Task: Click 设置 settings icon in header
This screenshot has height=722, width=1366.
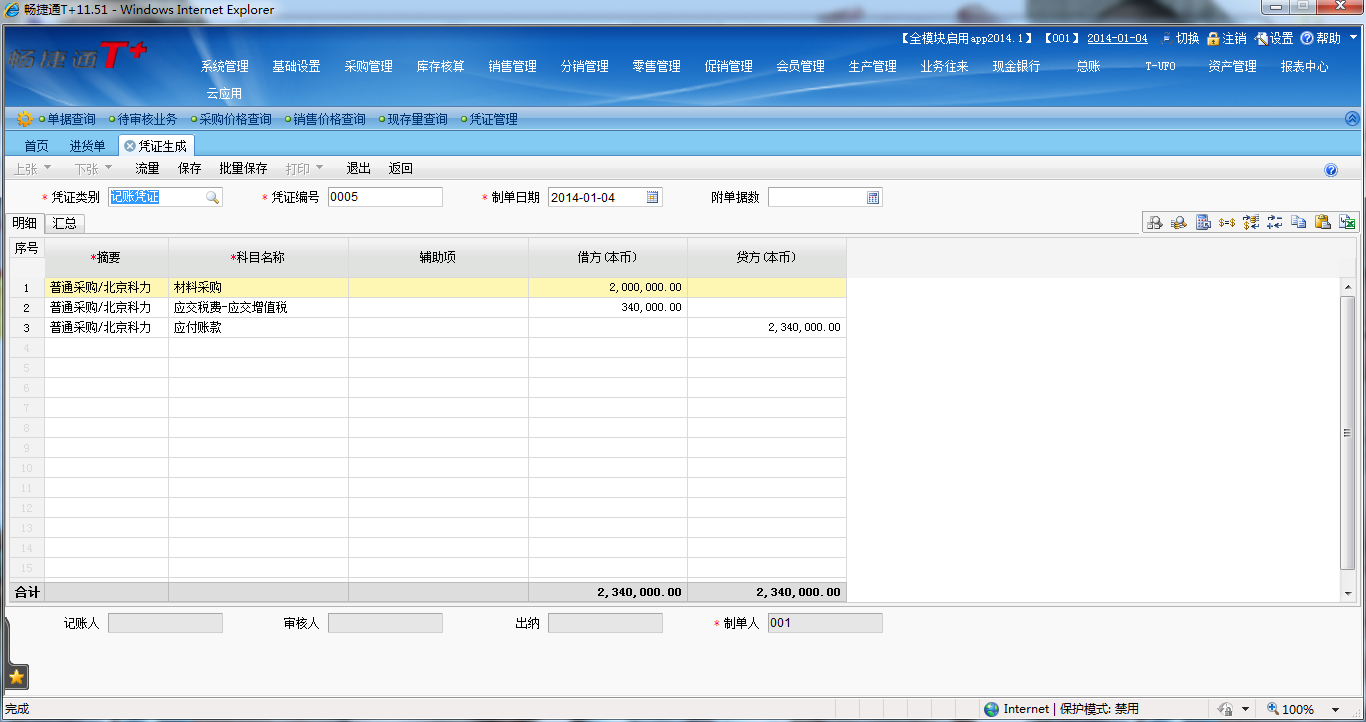Action: click(1262, 38)
